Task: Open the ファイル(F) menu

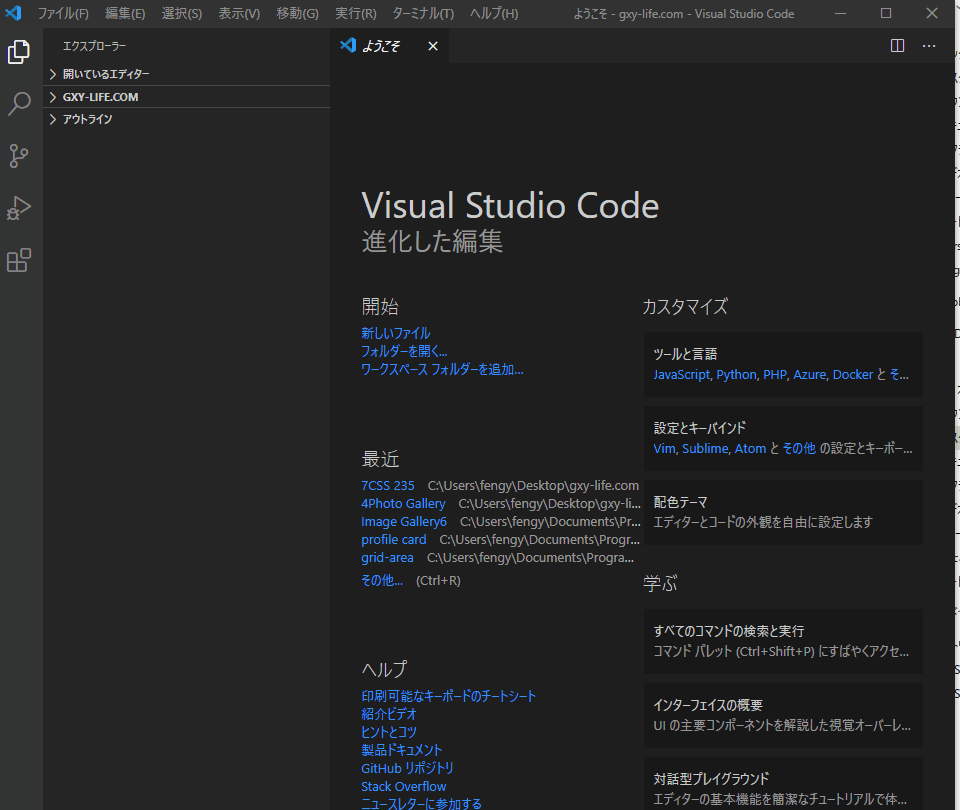Action: [x=63, y=13]
